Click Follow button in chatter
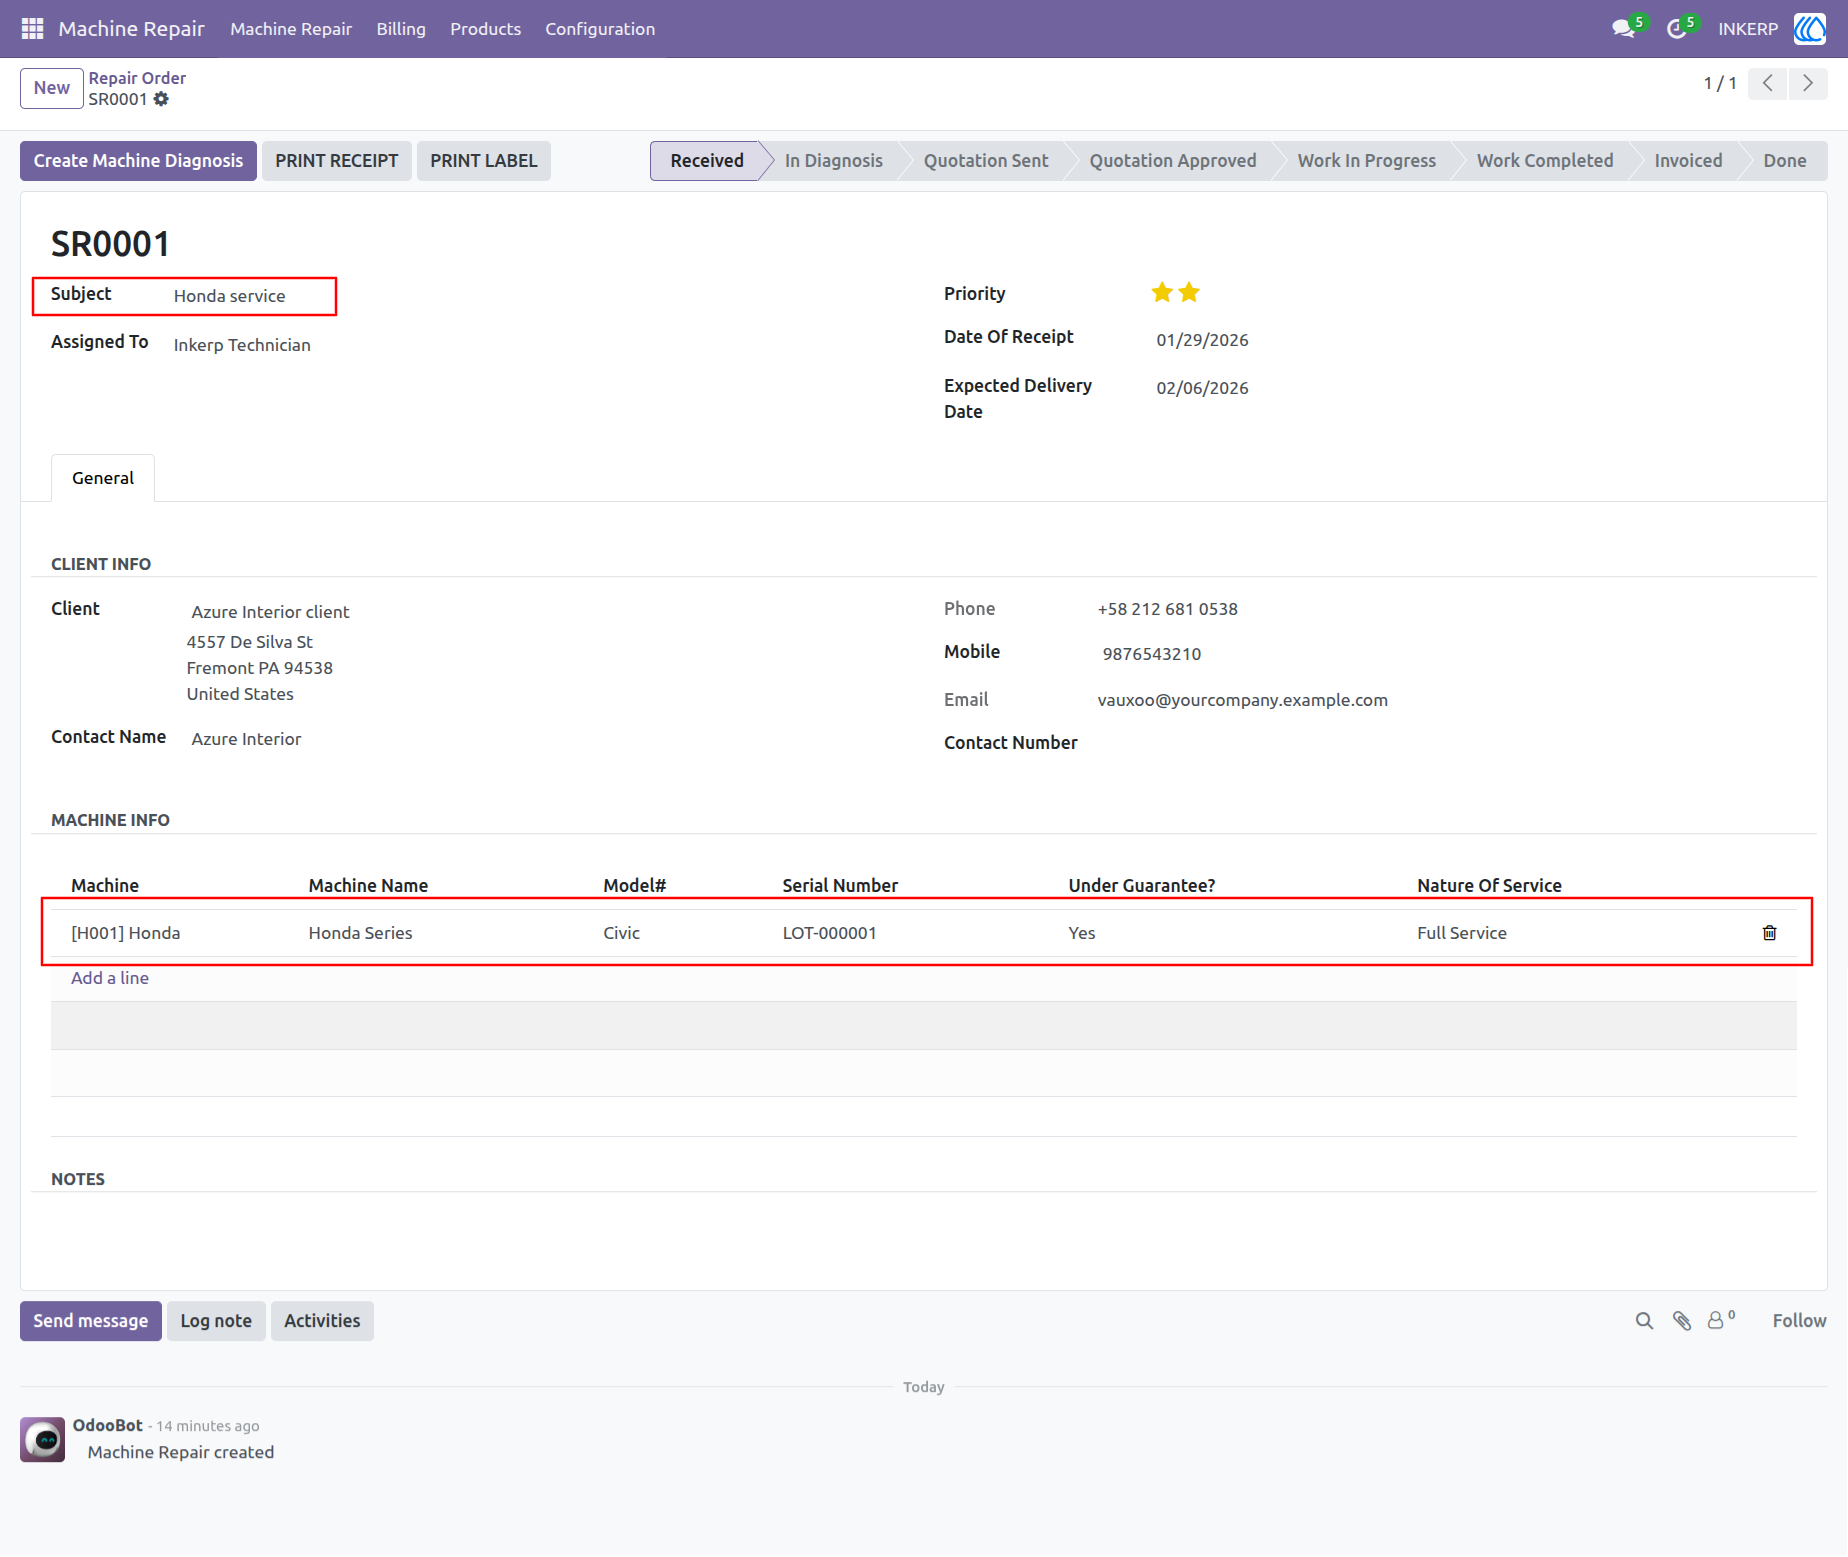This screenshot has height=1557, width=1848. [x=1799, y=1321]
